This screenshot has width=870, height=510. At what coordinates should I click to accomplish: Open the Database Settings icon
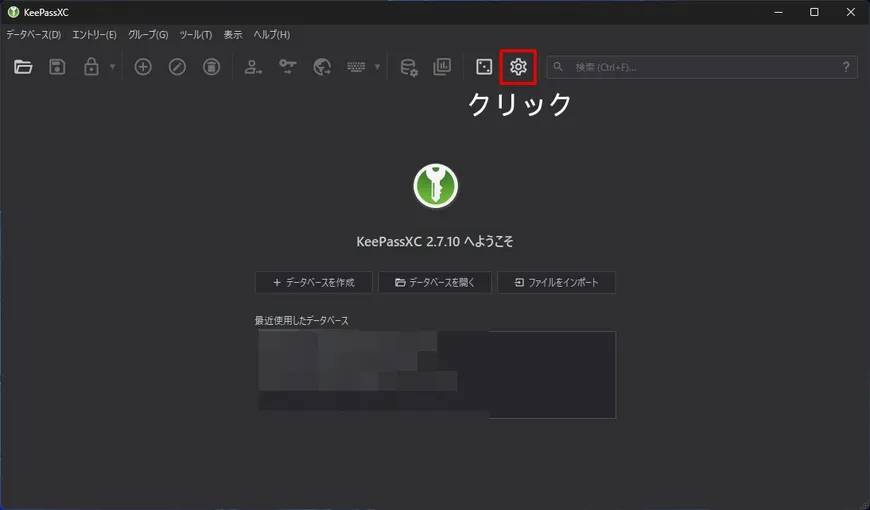click(409, 67)
